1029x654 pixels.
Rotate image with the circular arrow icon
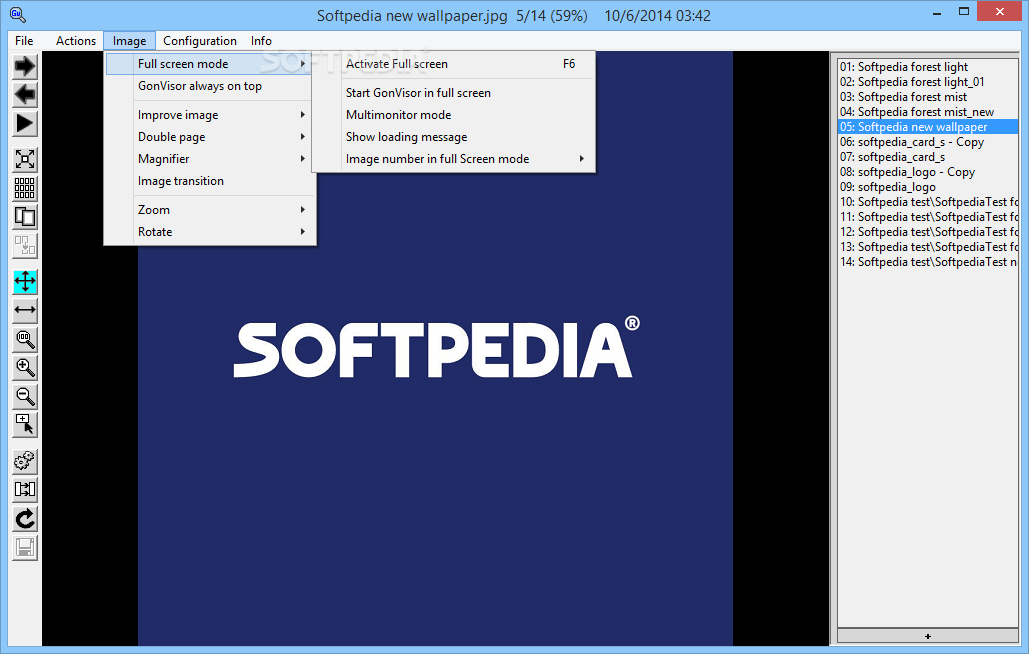(x=25, y=519)
